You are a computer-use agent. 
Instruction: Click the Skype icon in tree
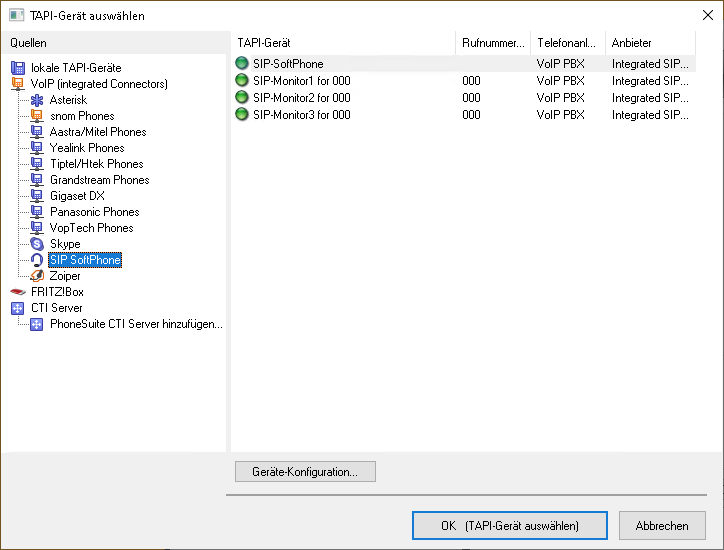point(37,244)
